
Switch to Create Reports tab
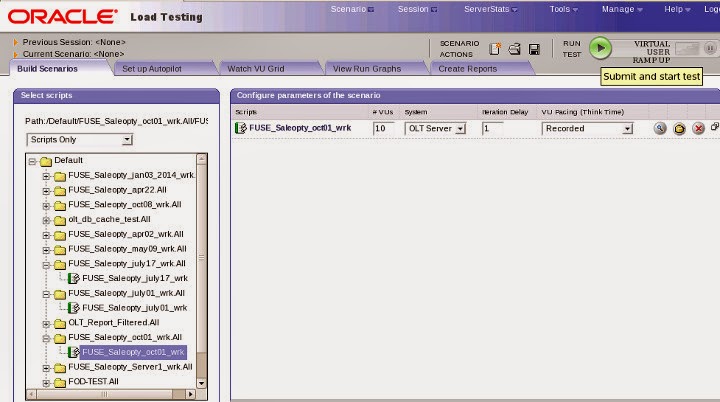(x=480, y=68)
